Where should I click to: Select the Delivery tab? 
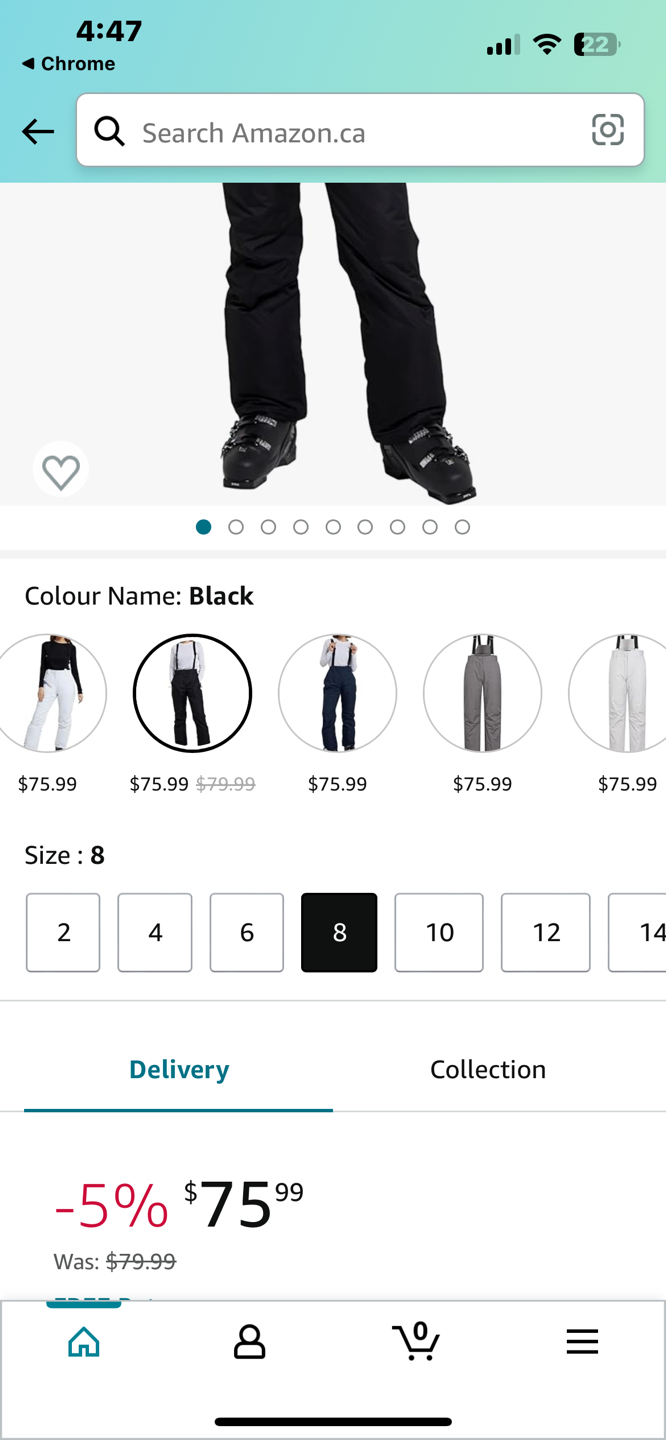(x=179, y=1069)
